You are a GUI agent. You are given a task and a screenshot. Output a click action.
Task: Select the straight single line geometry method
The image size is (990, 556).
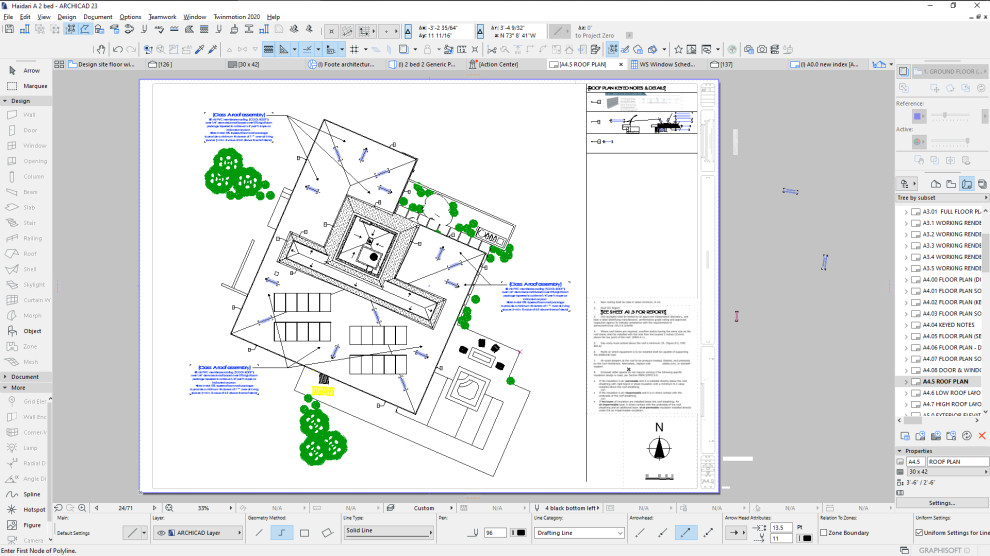point(259,533)
